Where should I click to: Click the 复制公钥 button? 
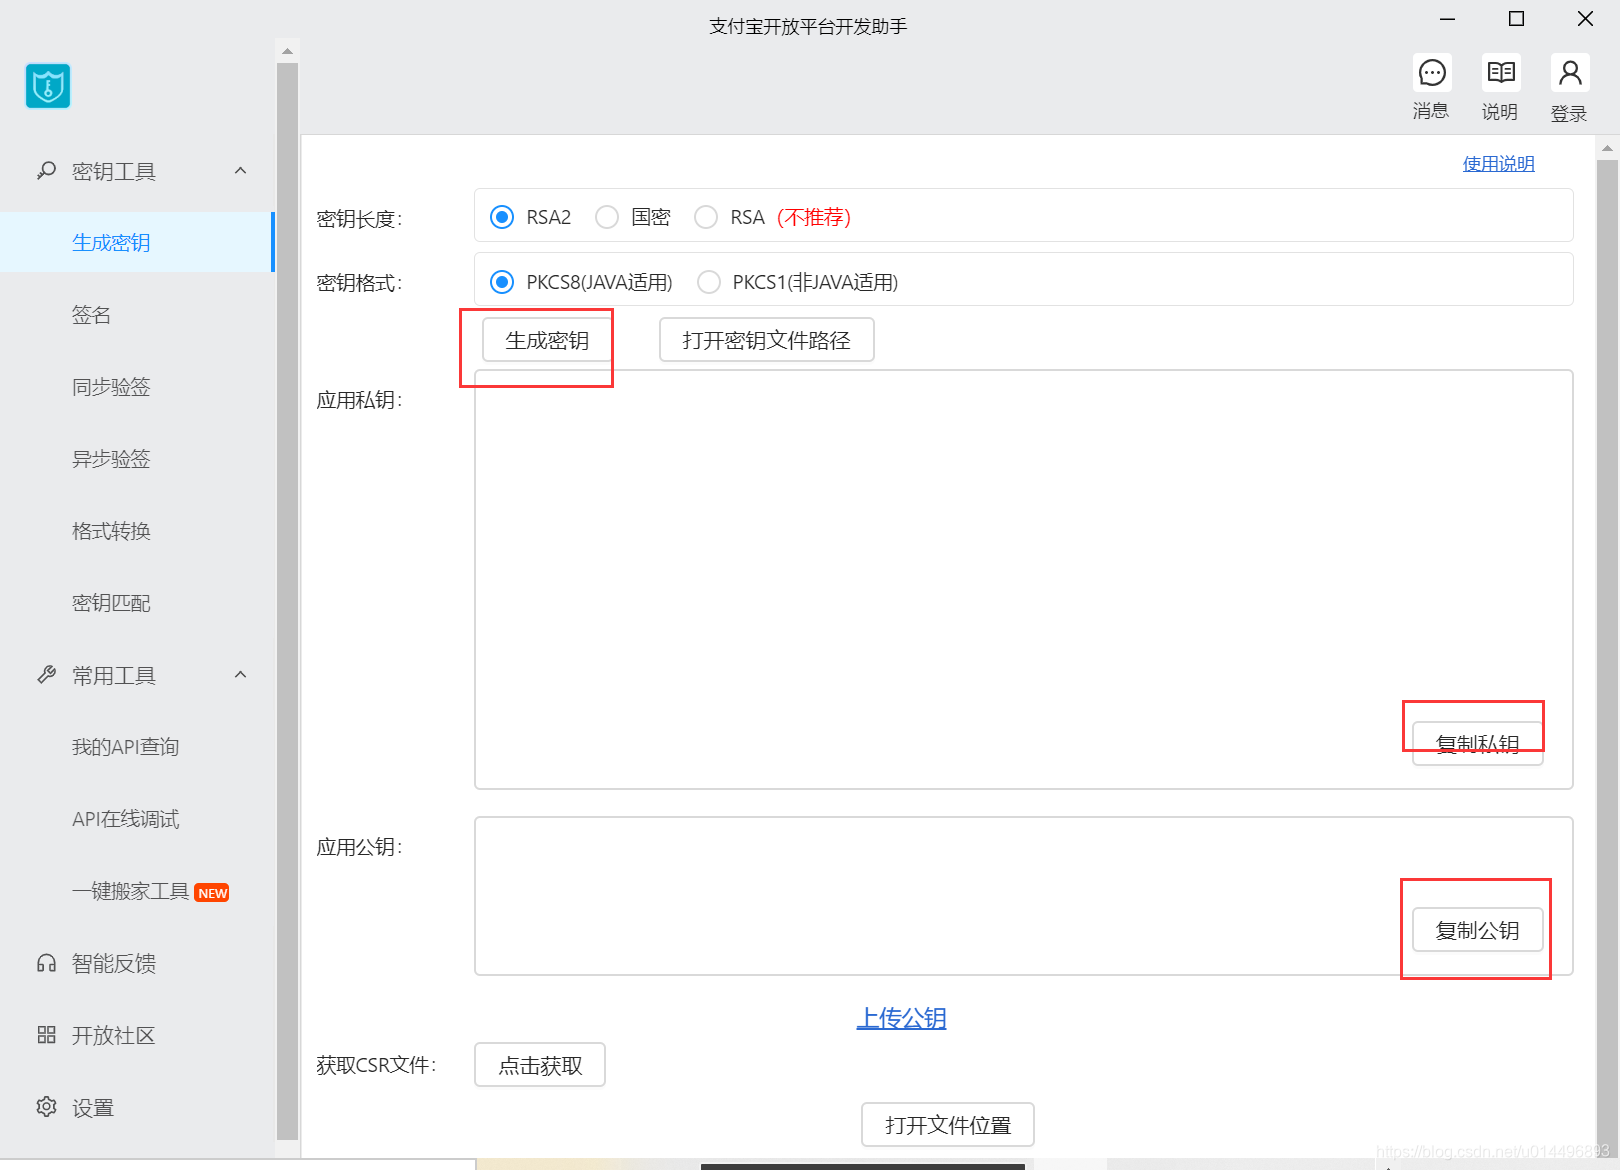(1478, 930)
